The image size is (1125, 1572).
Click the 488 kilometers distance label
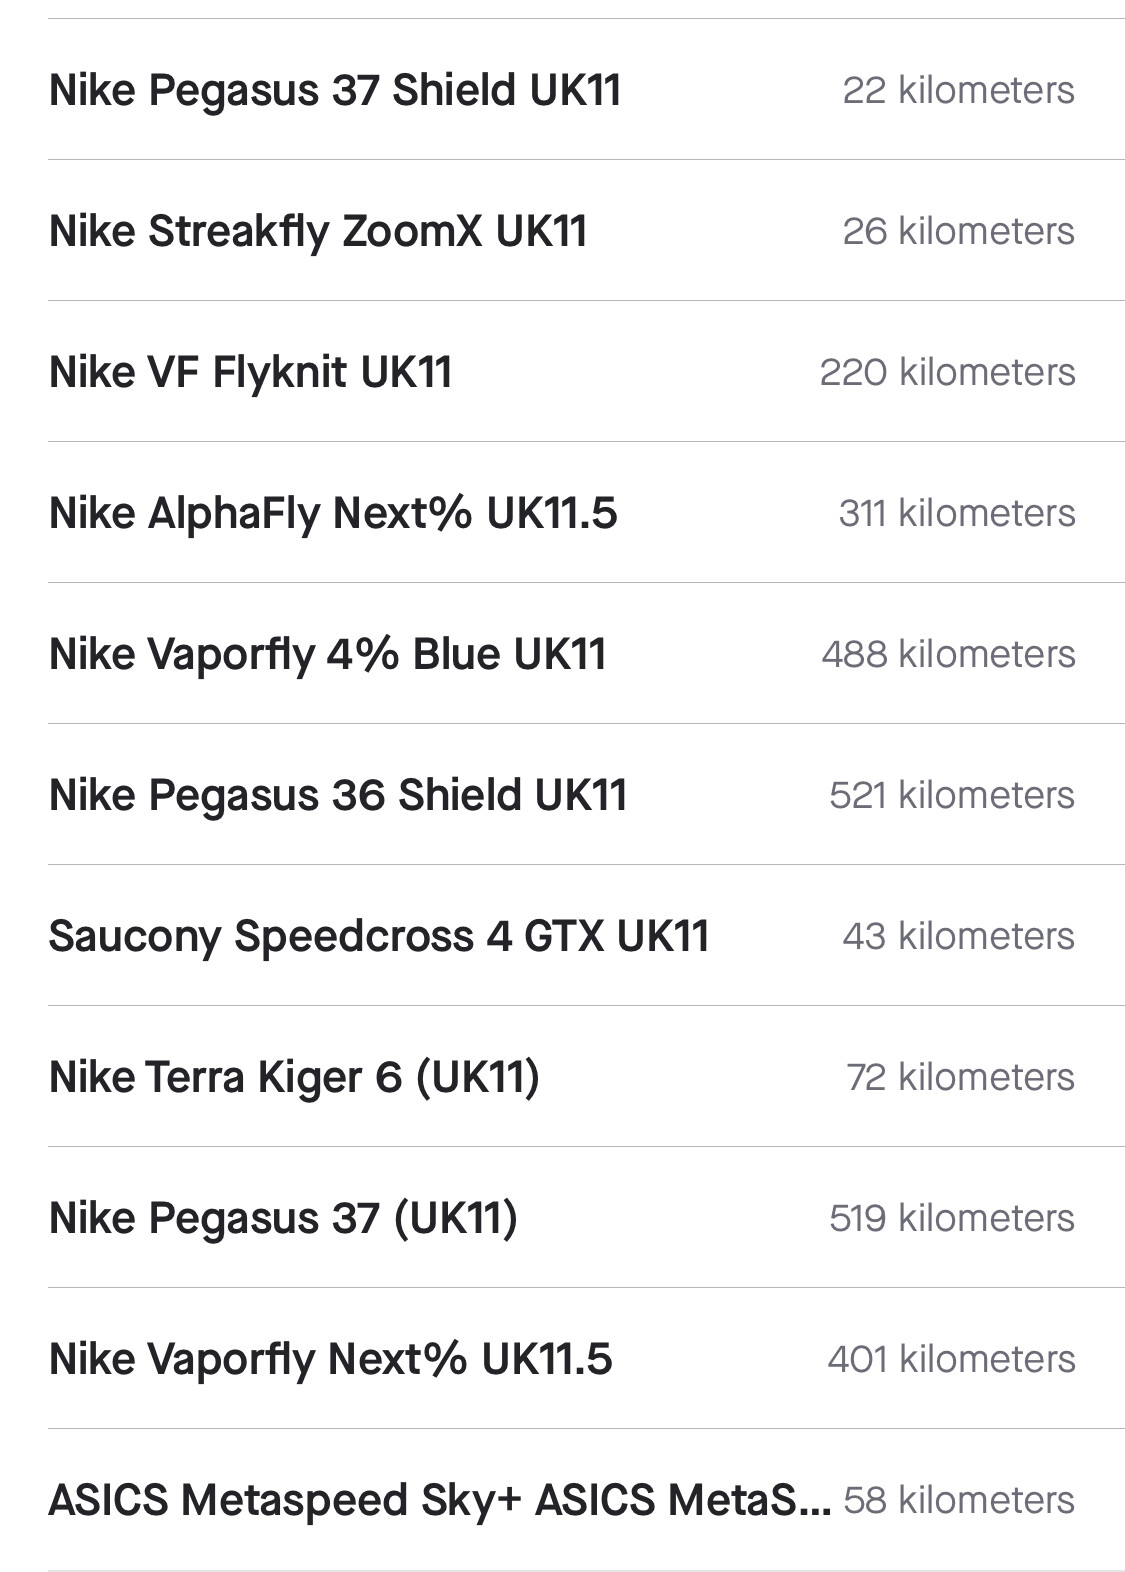[948, 654]
